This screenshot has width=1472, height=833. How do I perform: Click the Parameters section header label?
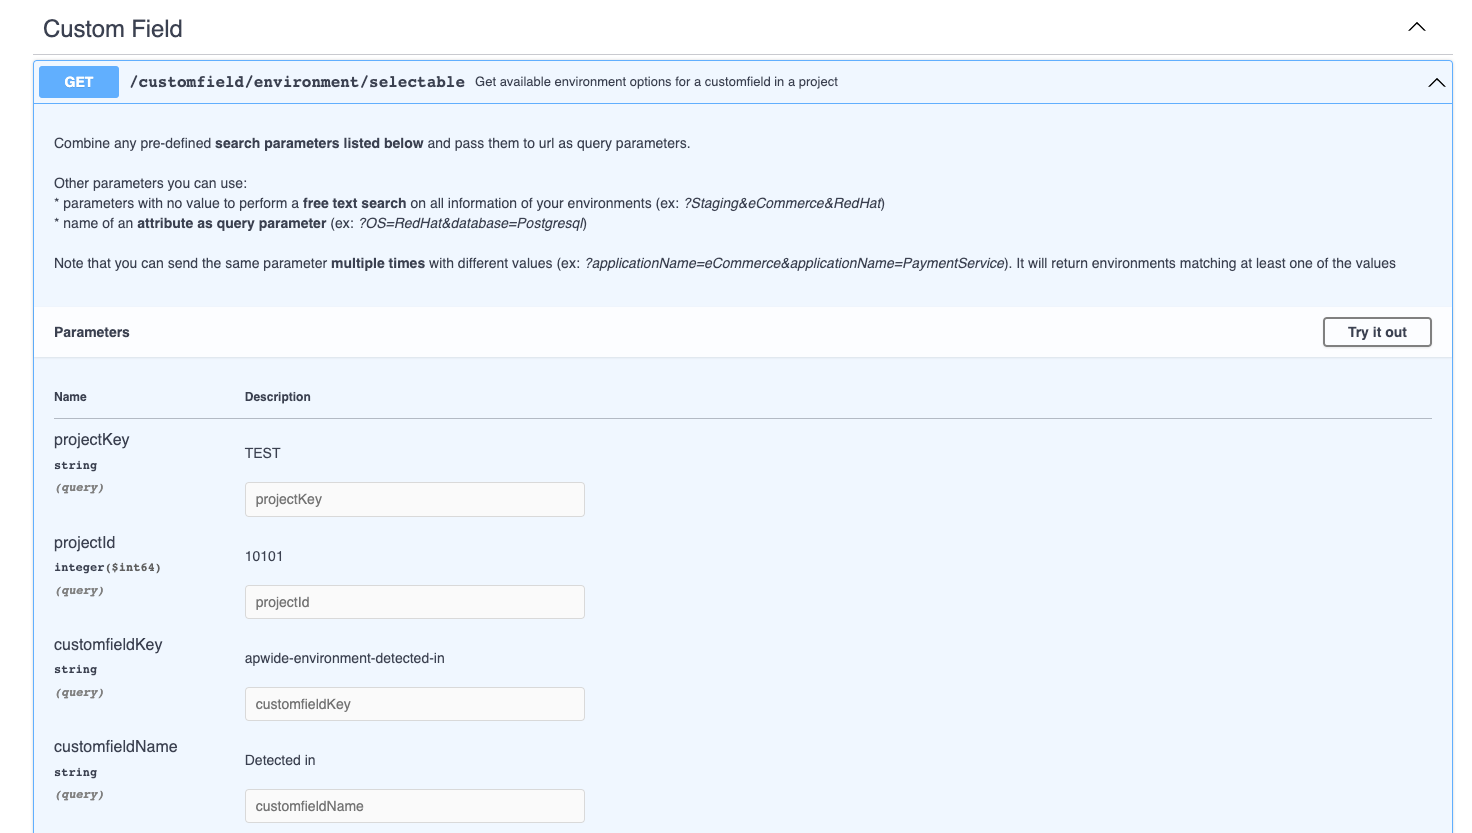[92, 332]
